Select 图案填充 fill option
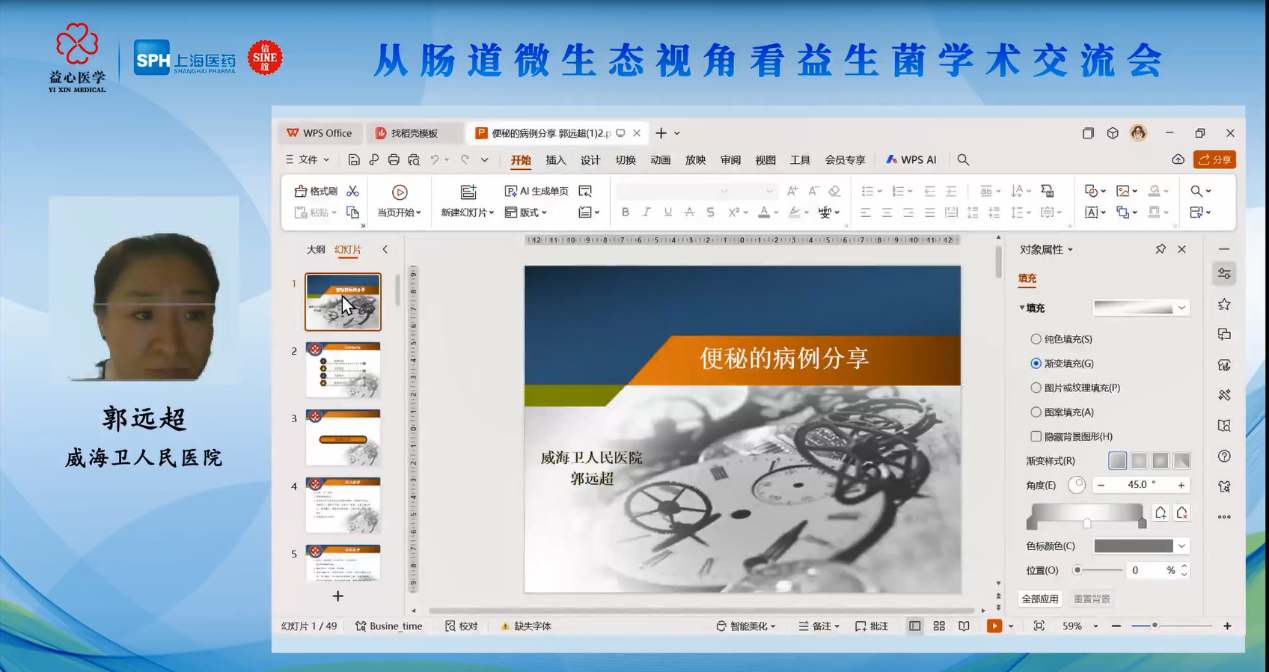Screen dimensions: 1269x672 tap(1036, 411)
